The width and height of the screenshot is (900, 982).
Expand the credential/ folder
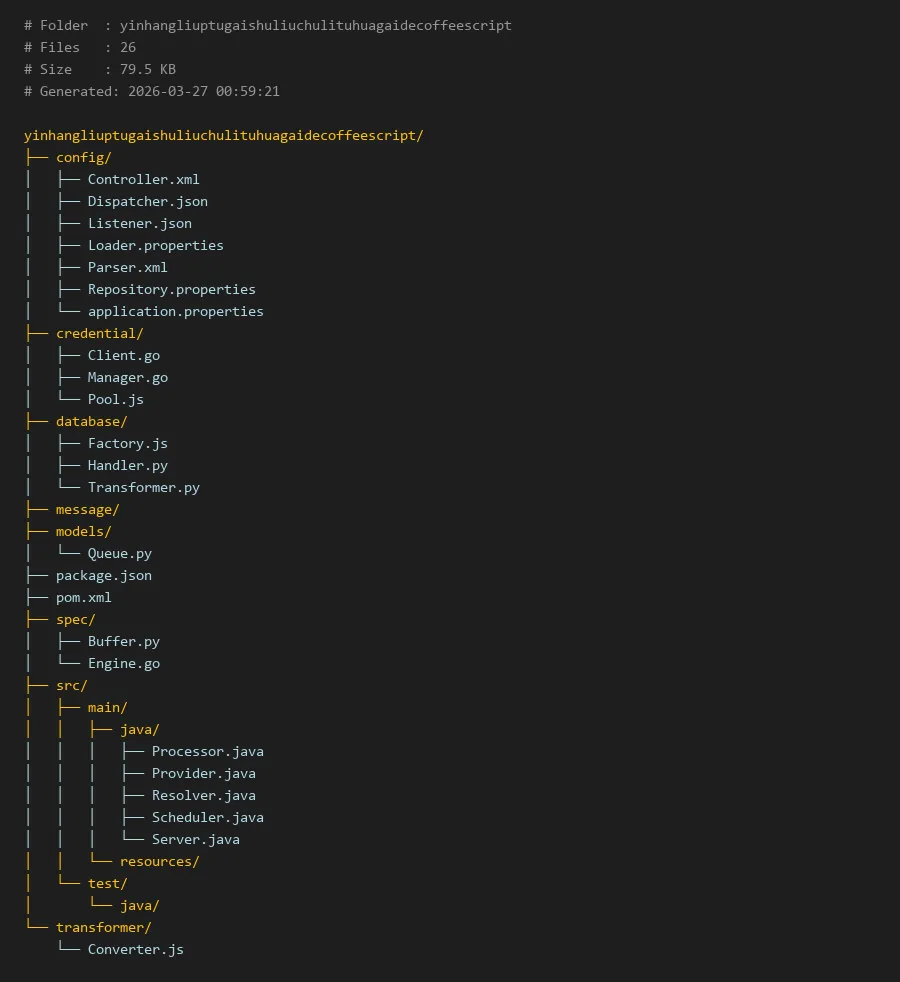coord(99,333)
